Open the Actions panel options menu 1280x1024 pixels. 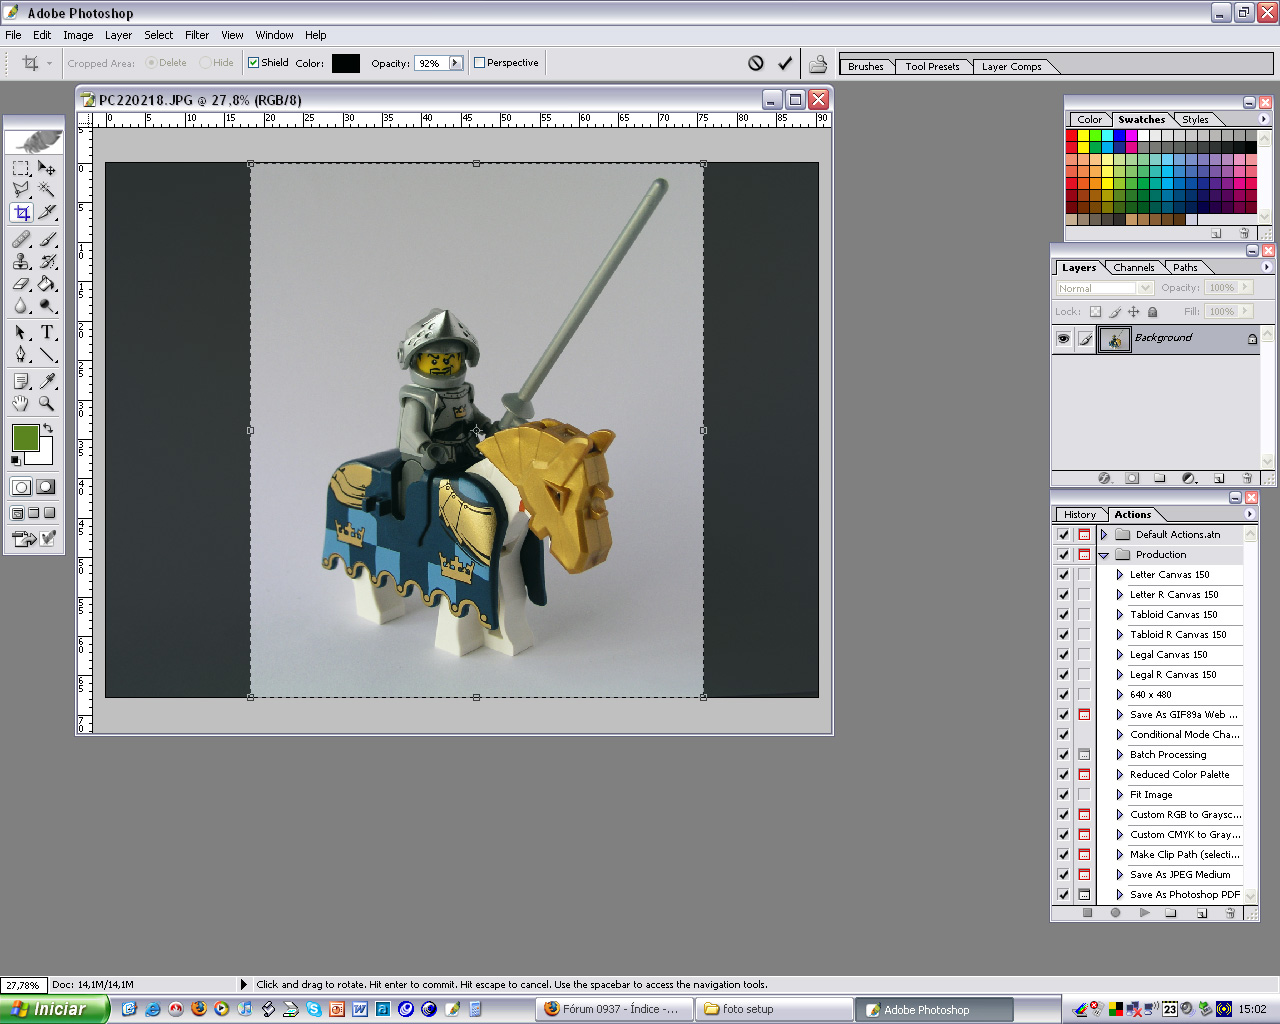[x=1249, y=514]
